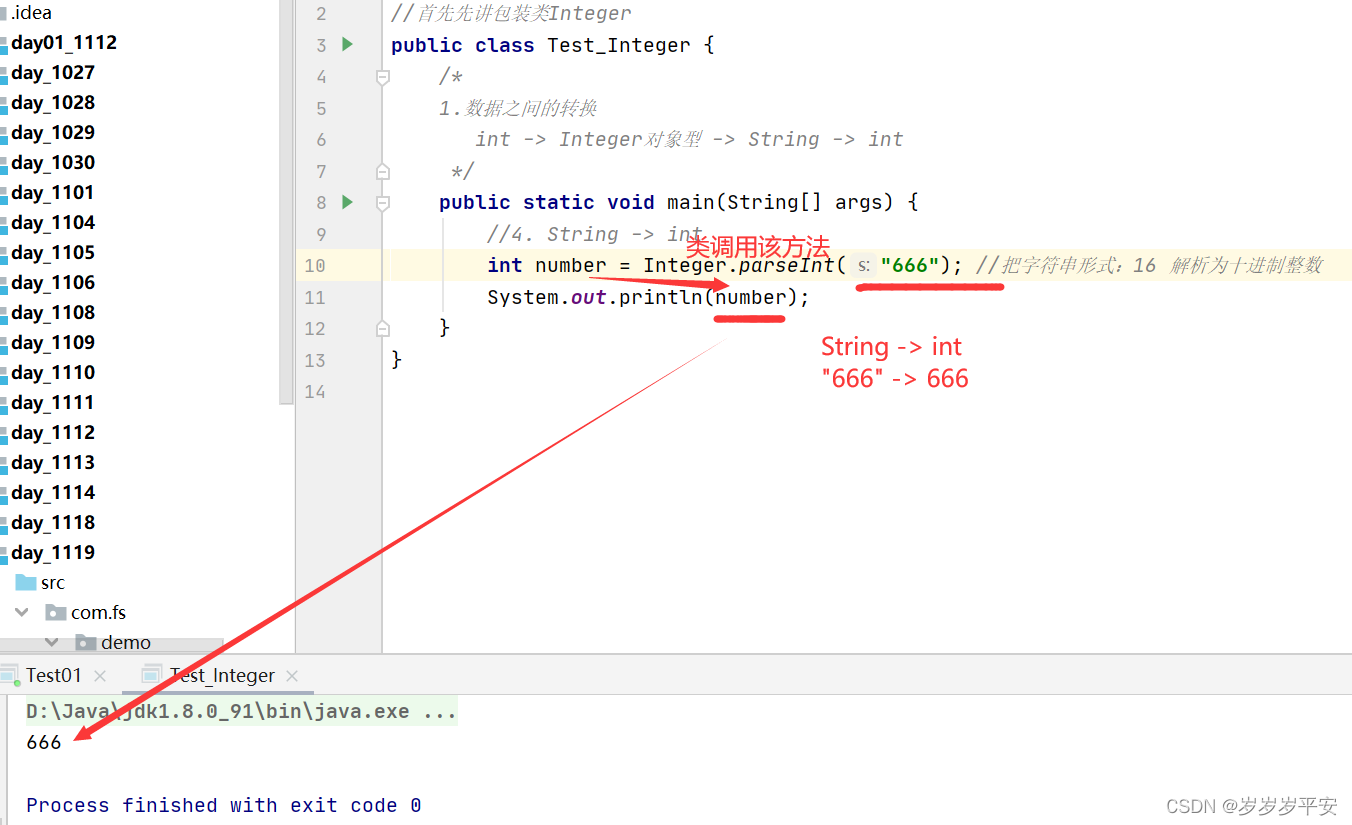
Task: Click line number 10 in the editor gutter
Action: [x=314, y=265]
